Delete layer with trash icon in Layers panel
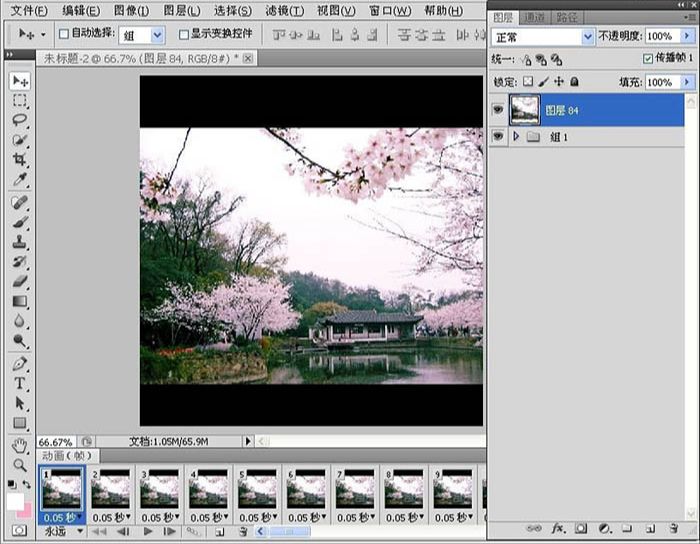 point(674,529)
